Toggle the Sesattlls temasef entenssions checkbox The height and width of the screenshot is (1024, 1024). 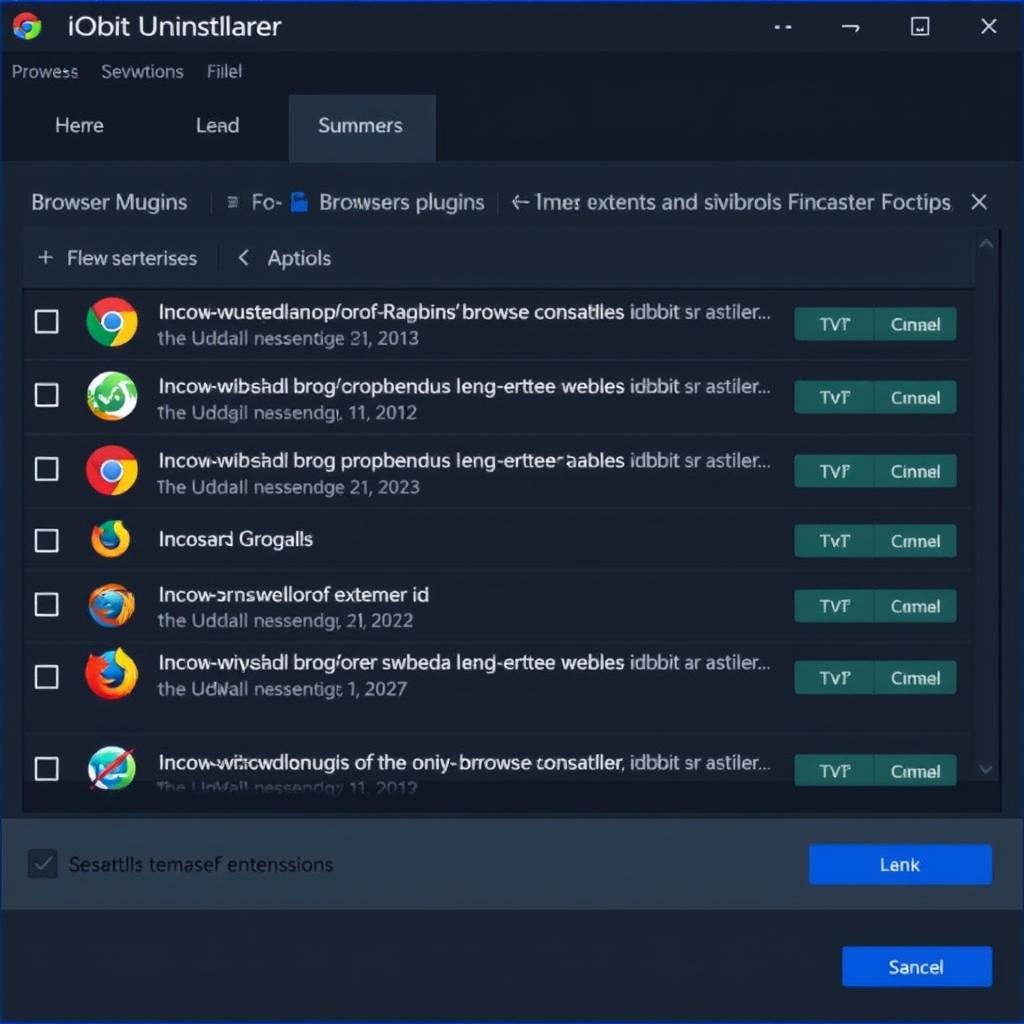pos(43,863)
